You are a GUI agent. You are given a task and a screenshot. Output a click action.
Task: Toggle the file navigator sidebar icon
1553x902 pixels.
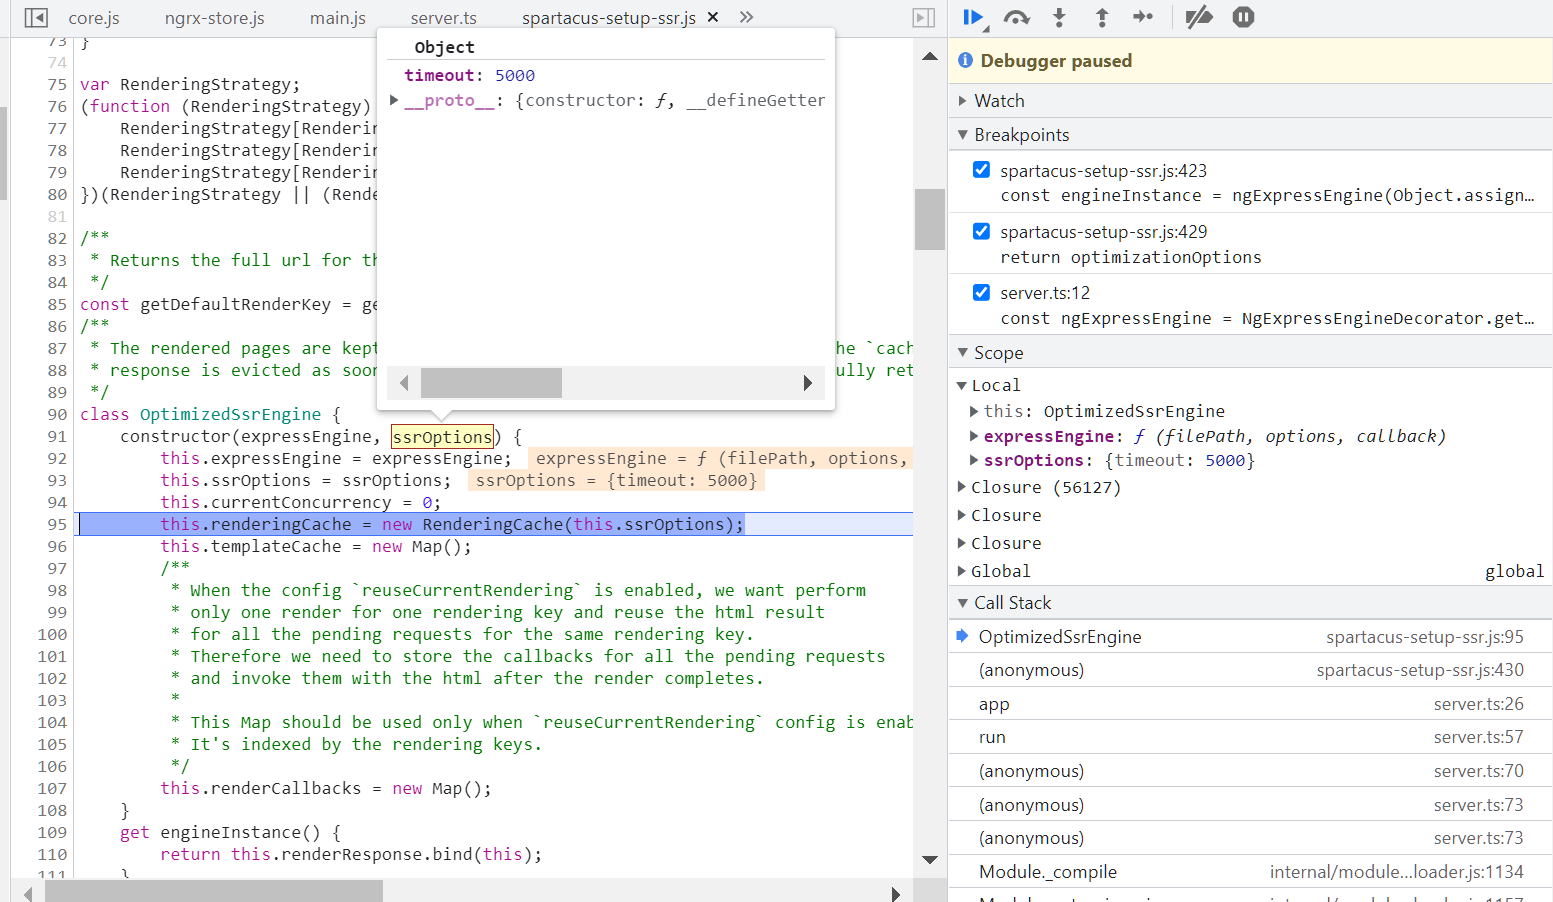36,18
